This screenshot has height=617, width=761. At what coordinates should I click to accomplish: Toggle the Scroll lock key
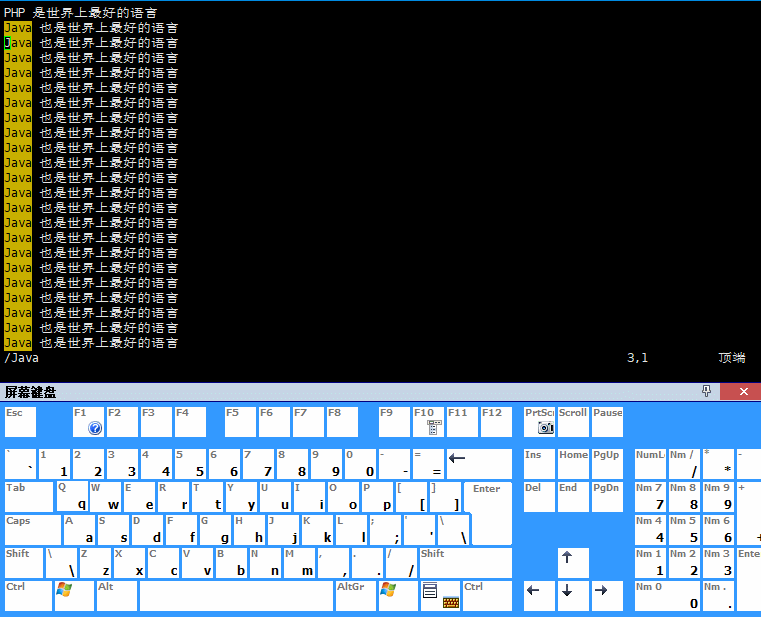click(573, 422)
